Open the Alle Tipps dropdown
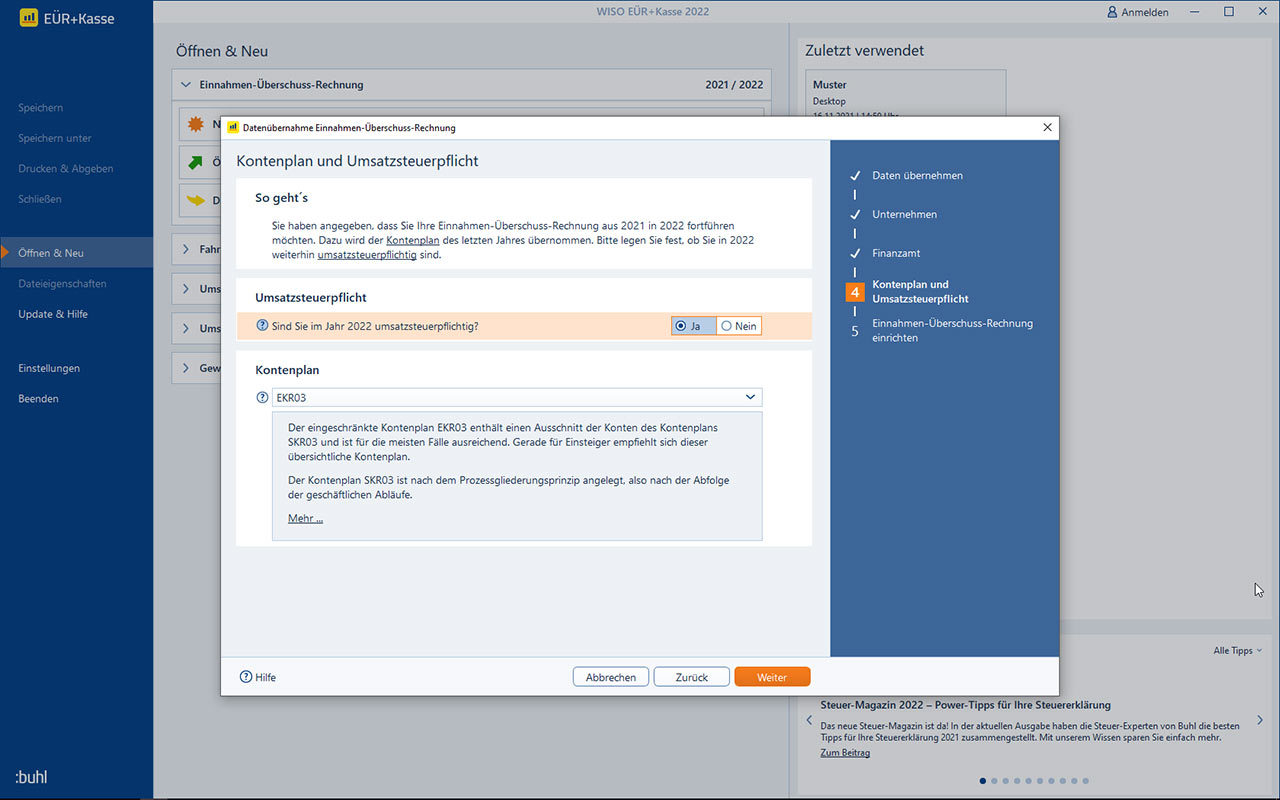The image size is (1280, 800). (1237, 651)
